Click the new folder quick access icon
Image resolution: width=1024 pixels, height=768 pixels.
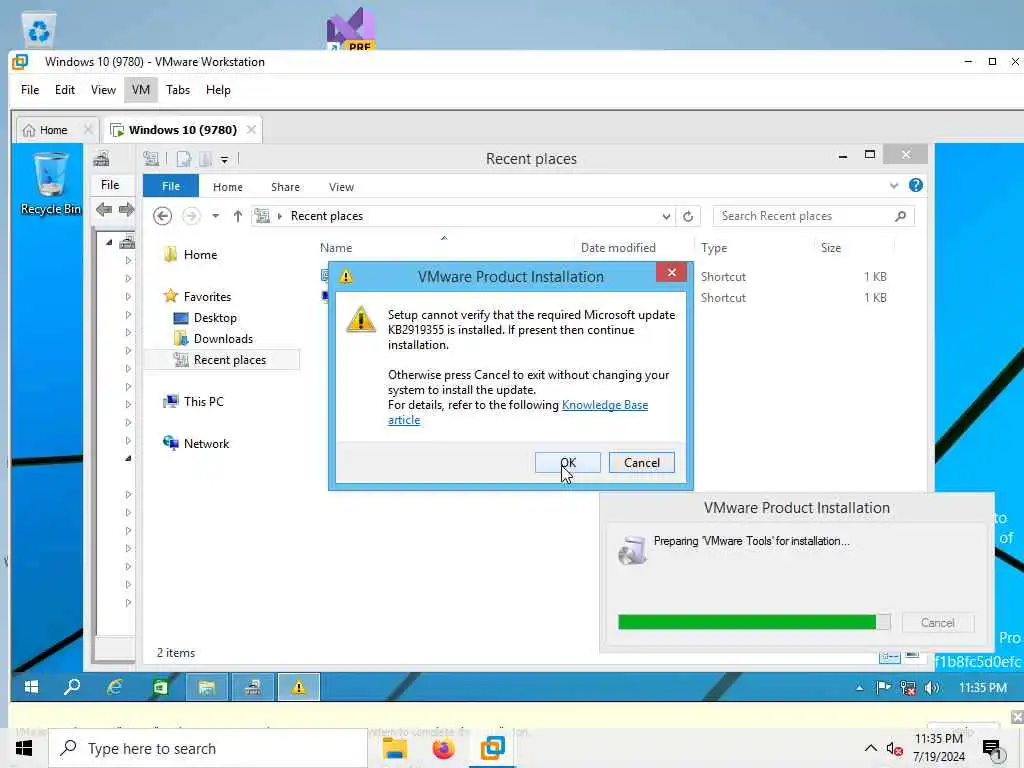click(205, 159)
